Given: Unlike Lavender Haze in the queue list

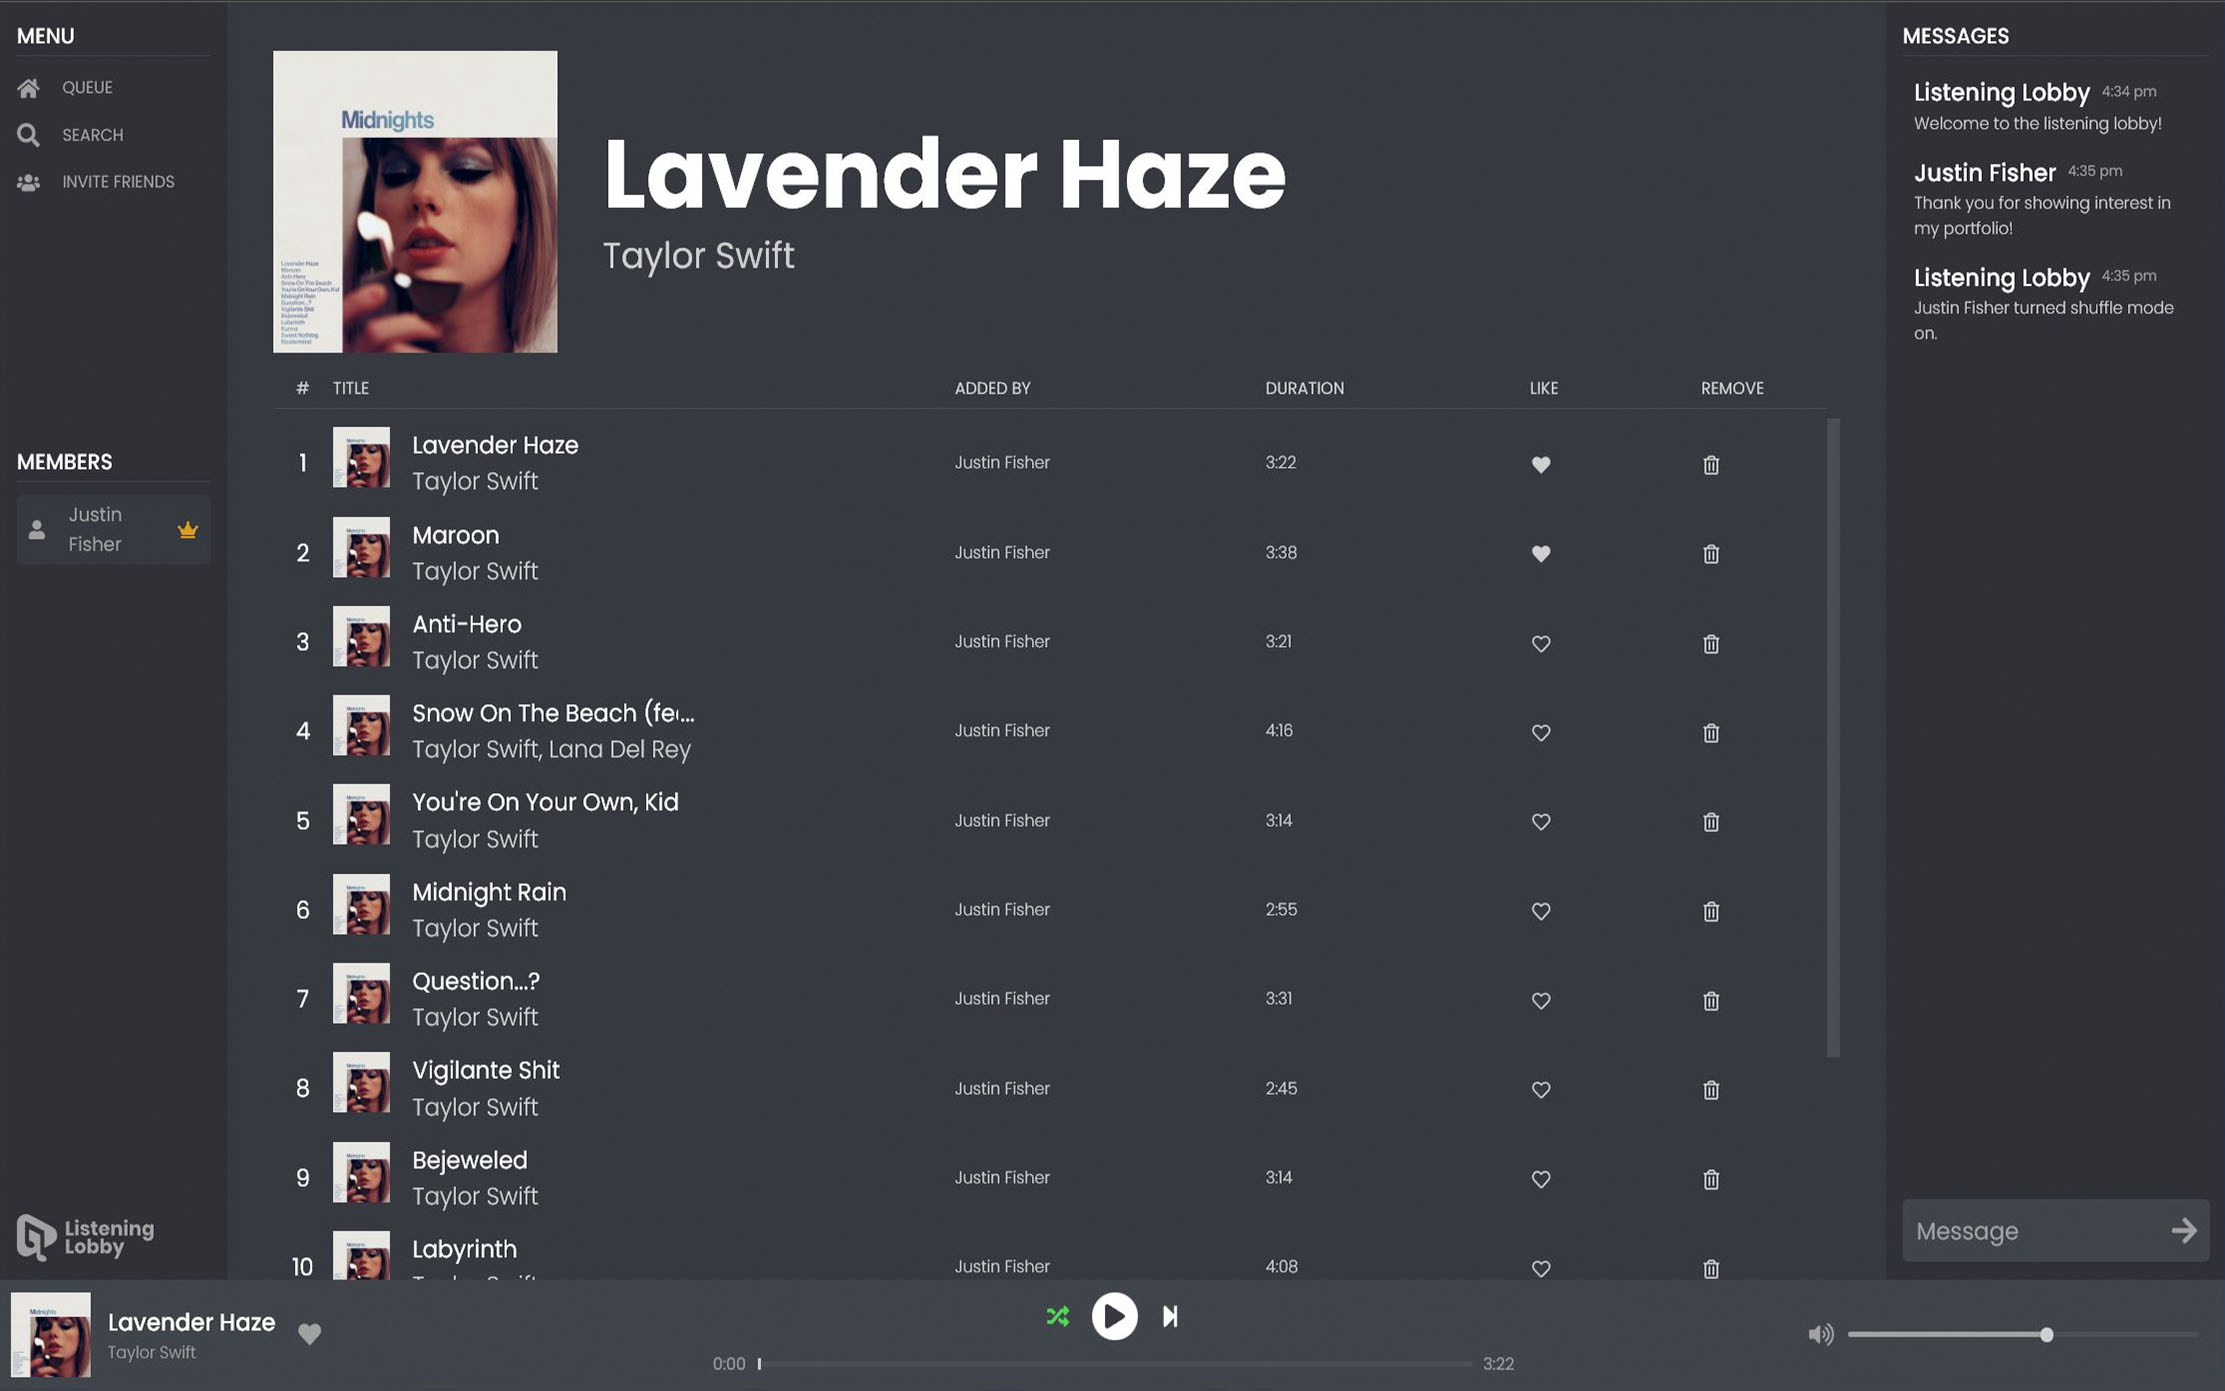Looking at the screenshot, I should [x=1541, y=464].
